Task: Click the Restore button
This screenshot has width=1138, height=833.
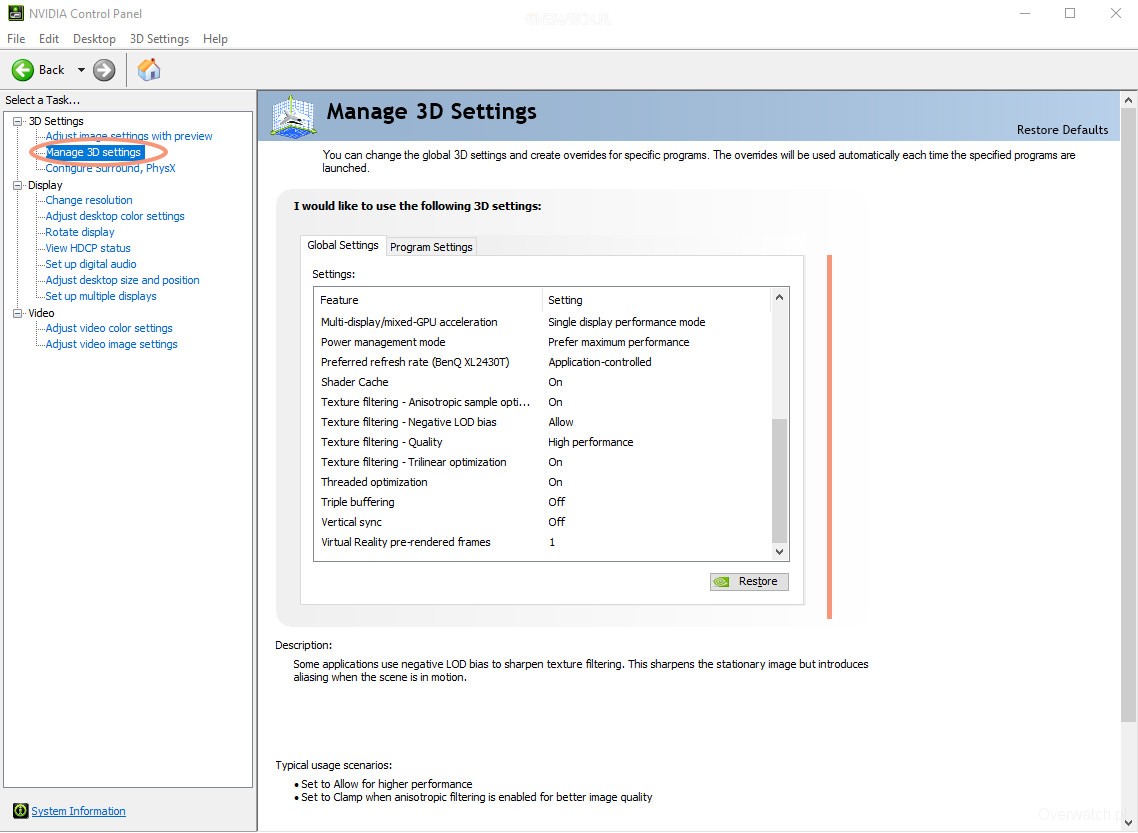Action: coord(749,581)
